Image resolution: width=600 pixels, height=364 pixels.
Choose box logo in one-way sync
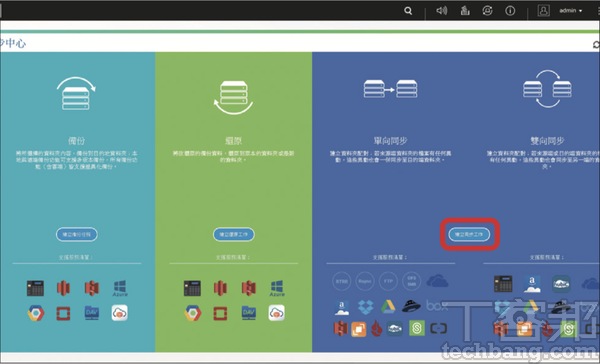(437, 306)
